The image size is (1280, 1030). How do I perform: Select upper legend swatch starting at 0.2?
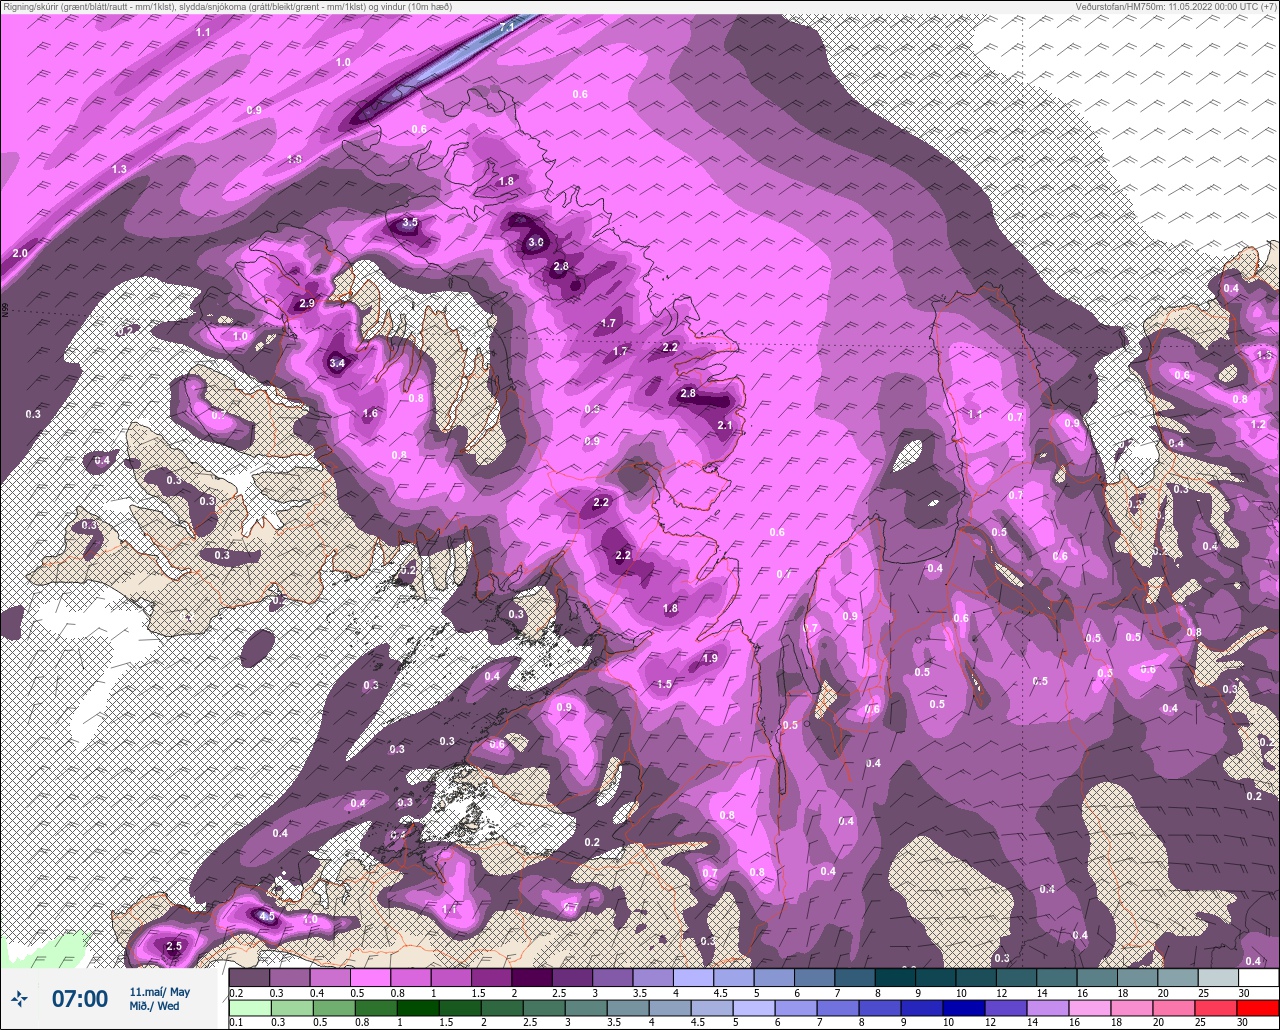click(x=249, y=977)
